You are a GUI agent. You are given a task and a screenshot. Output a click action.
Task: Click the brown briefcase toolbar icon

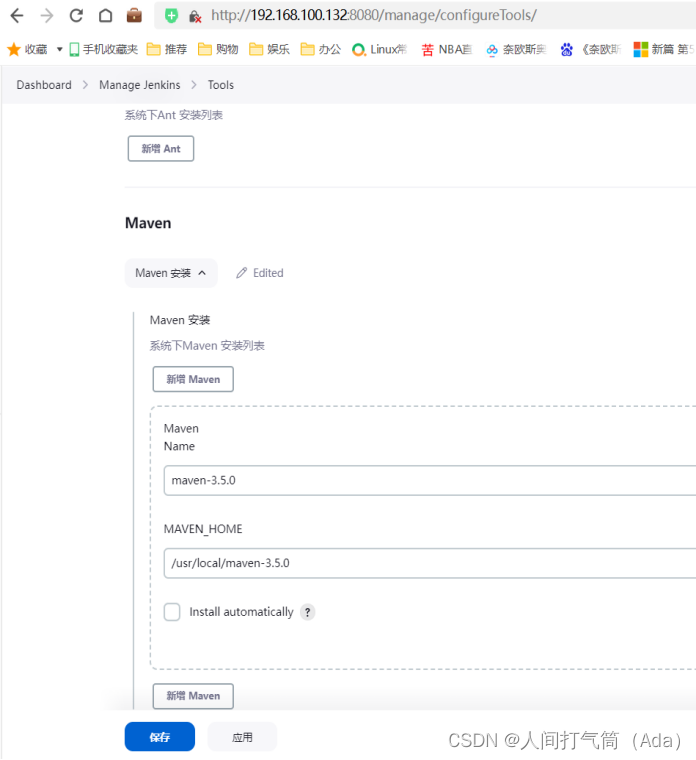click(134, 16)
